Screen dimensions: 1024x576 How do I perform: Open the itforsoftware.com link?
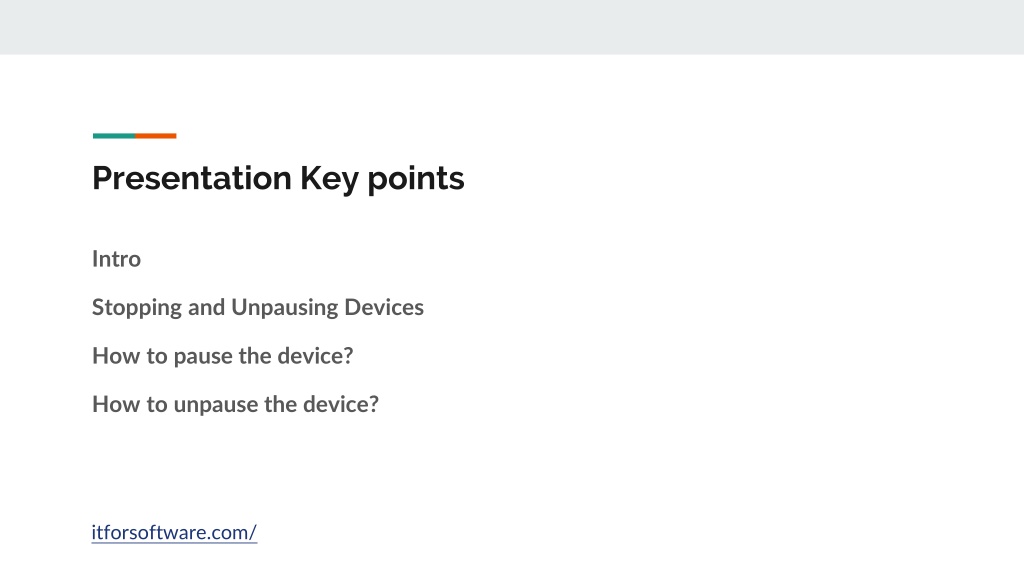(x=174, y=532)
